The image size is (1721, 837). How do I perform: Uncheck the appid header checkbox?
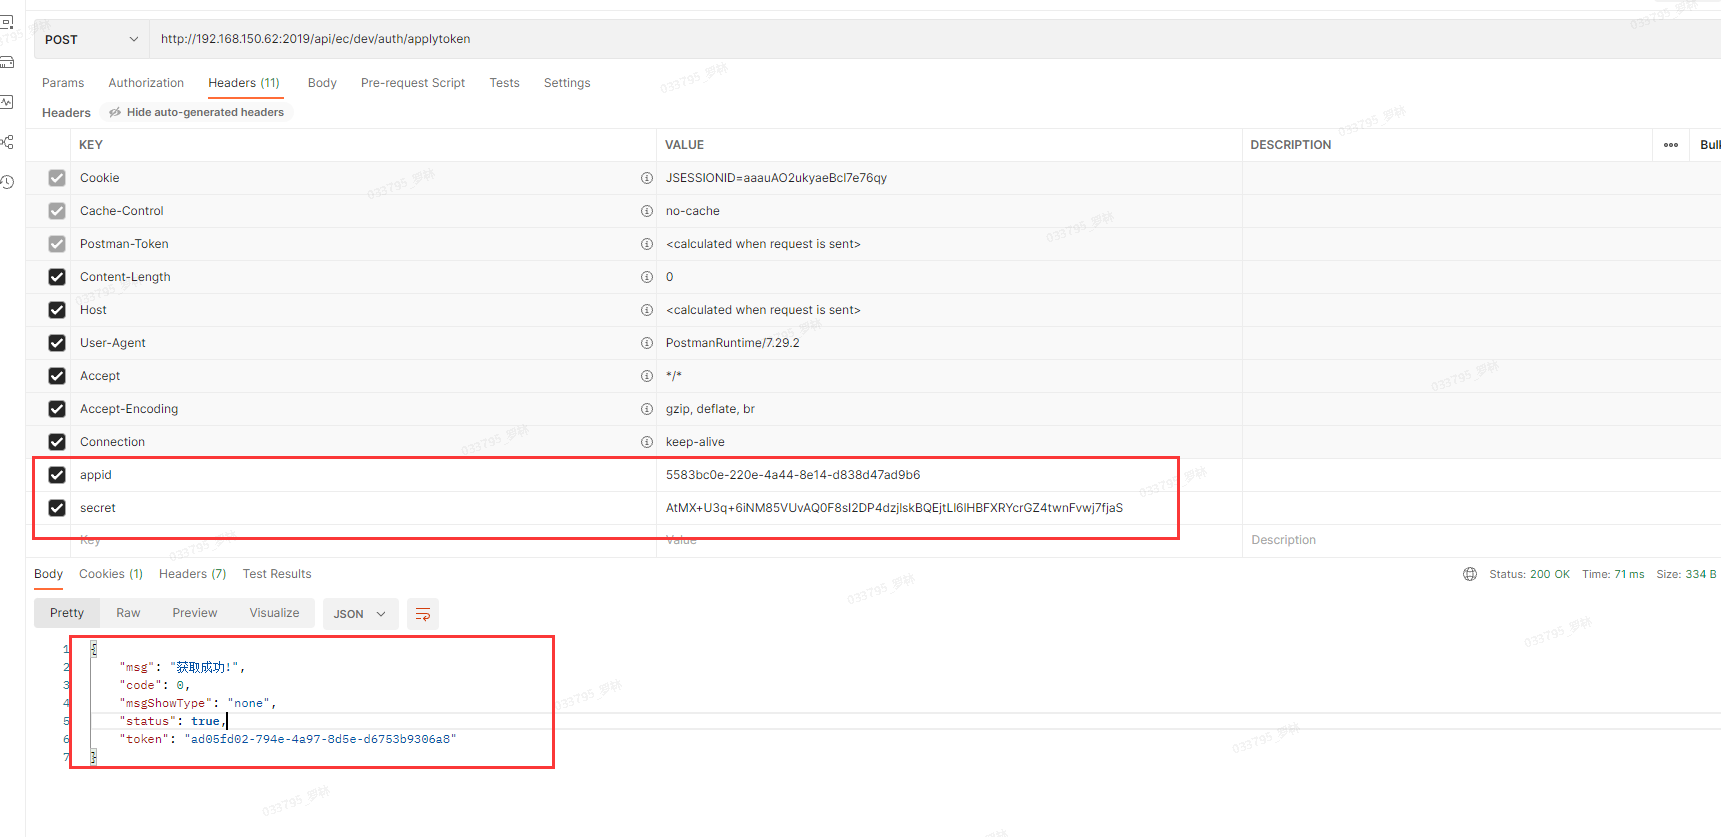(57, 475)
